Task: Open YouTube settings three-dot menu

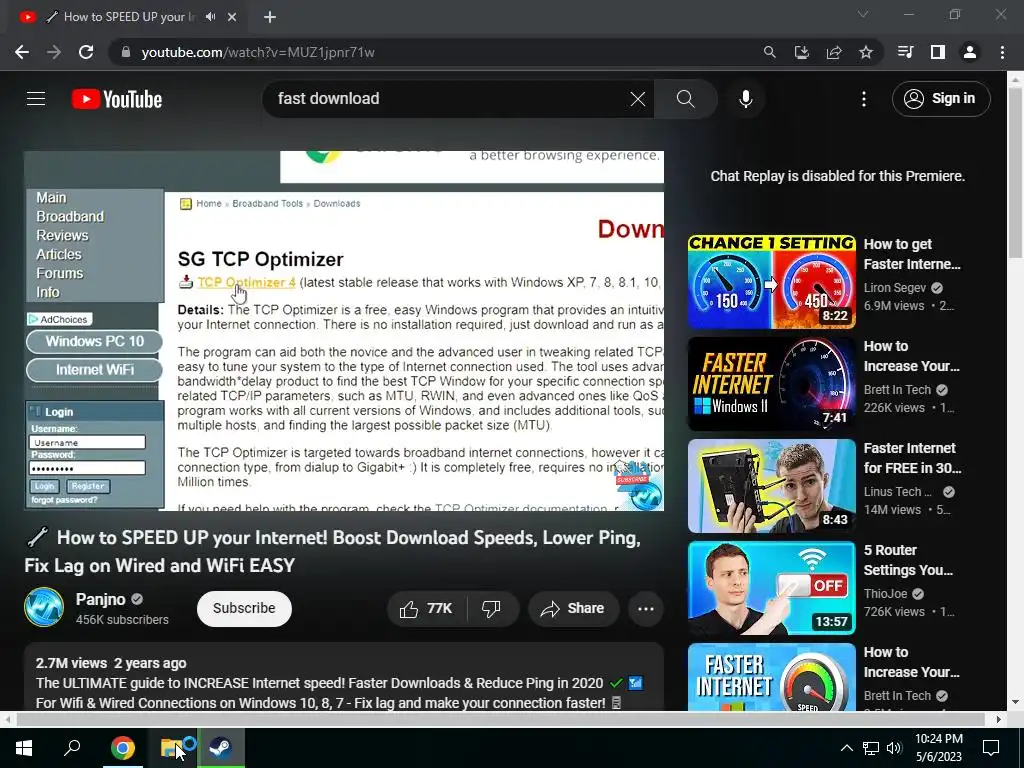Action: pos(863,99)
